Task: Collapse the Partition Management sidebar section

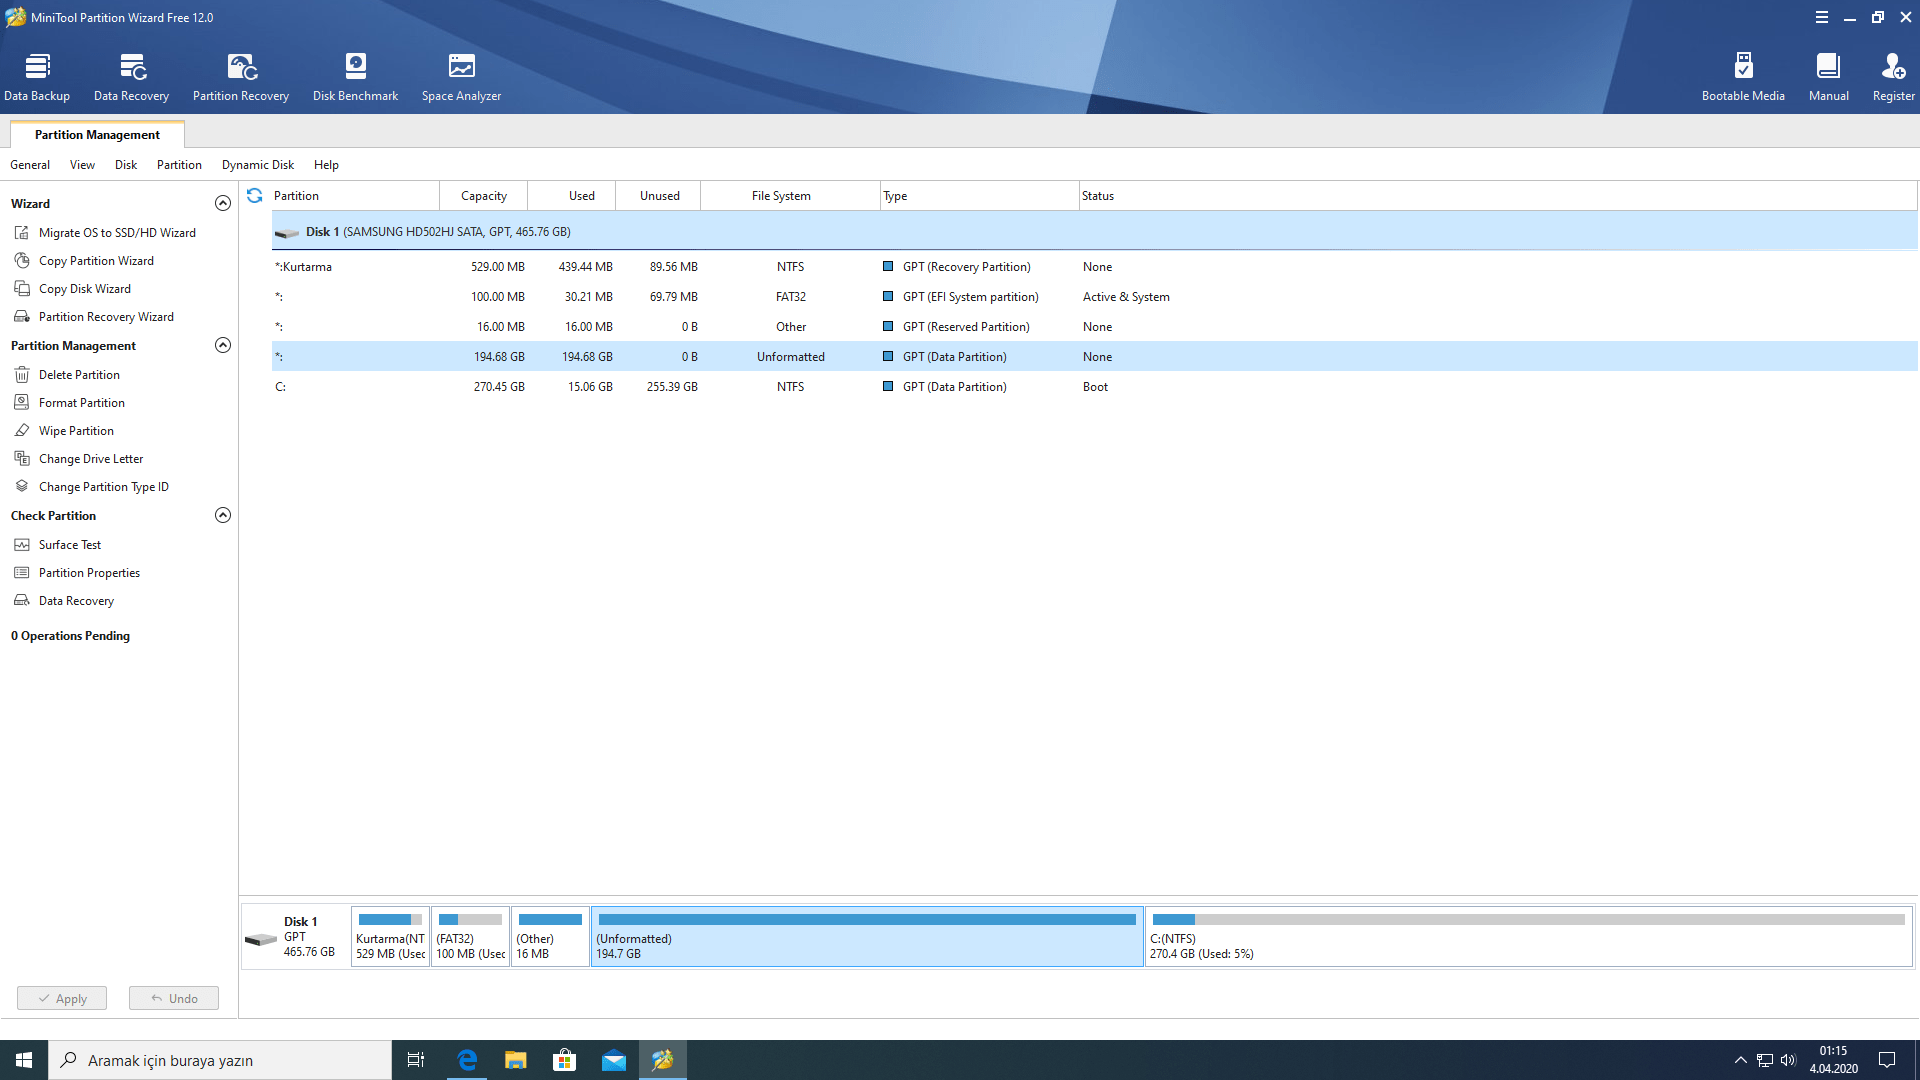Action: (223, 345)
